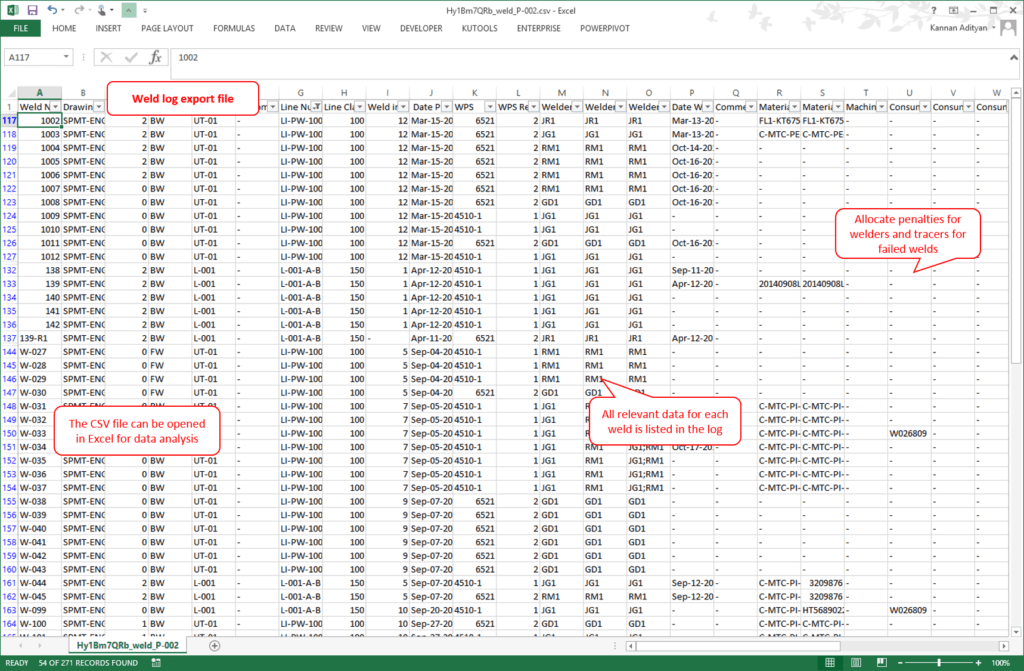Select column K header
The image size is (1024, 671).
(x=475, y=93)
